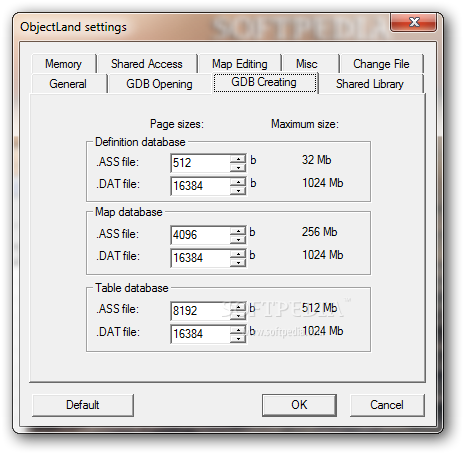
Task: Open the Change File tab
Action: (x=381, y=64)
